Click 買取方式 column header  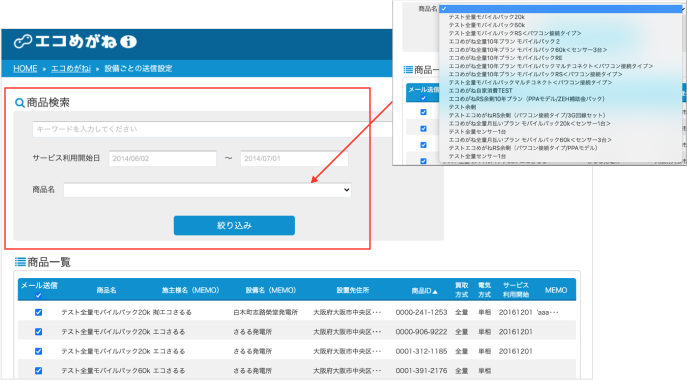(x=461, y=290)
